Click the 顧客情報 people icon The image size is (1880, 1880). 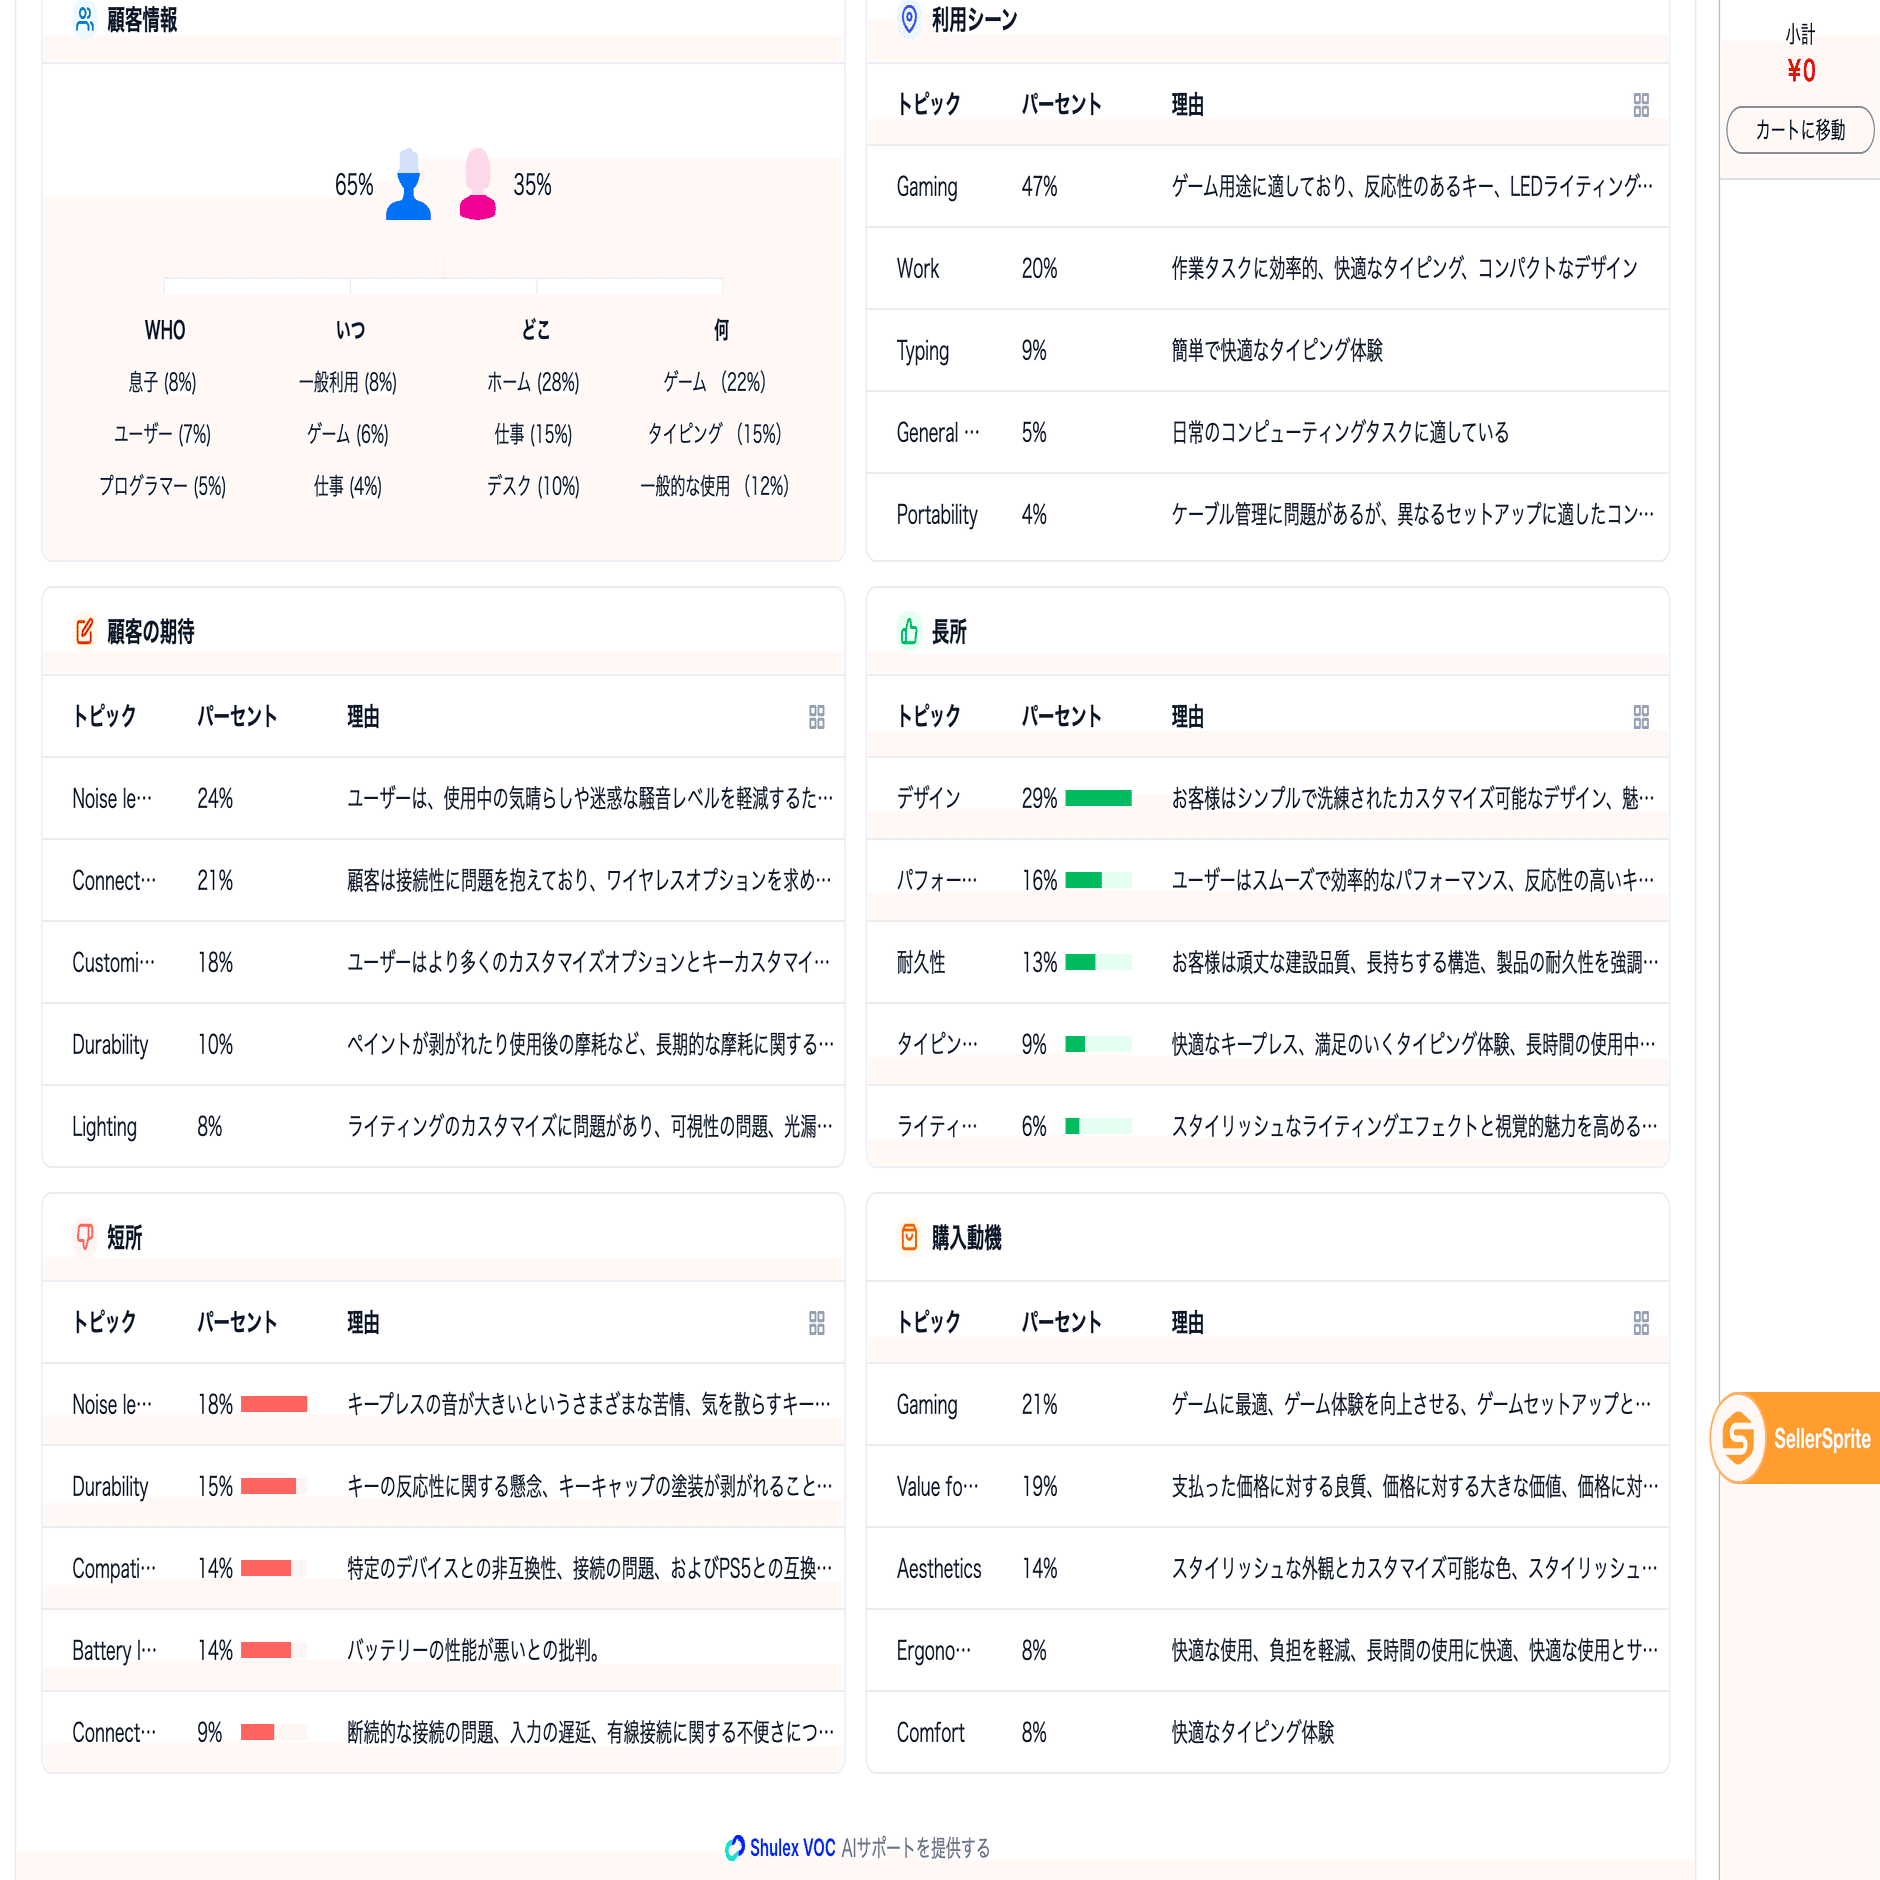point(85,19)
